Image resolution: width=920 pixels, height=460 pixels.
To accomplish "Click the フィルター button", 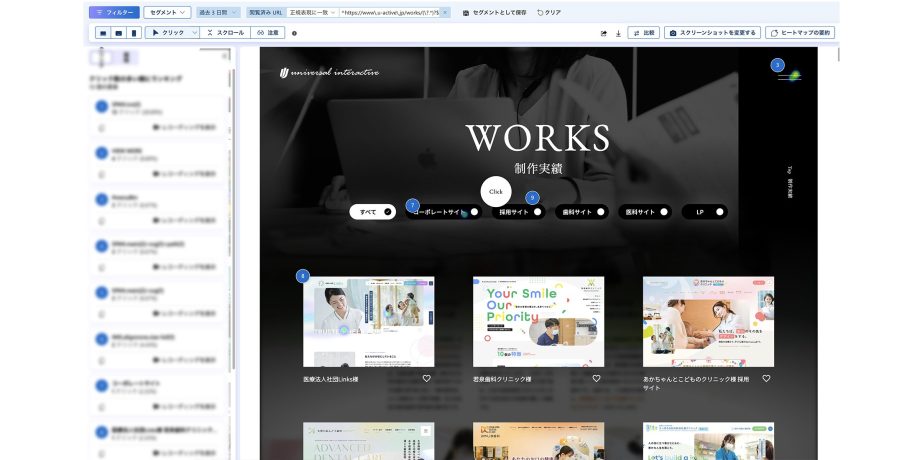I will coord(113,12).
